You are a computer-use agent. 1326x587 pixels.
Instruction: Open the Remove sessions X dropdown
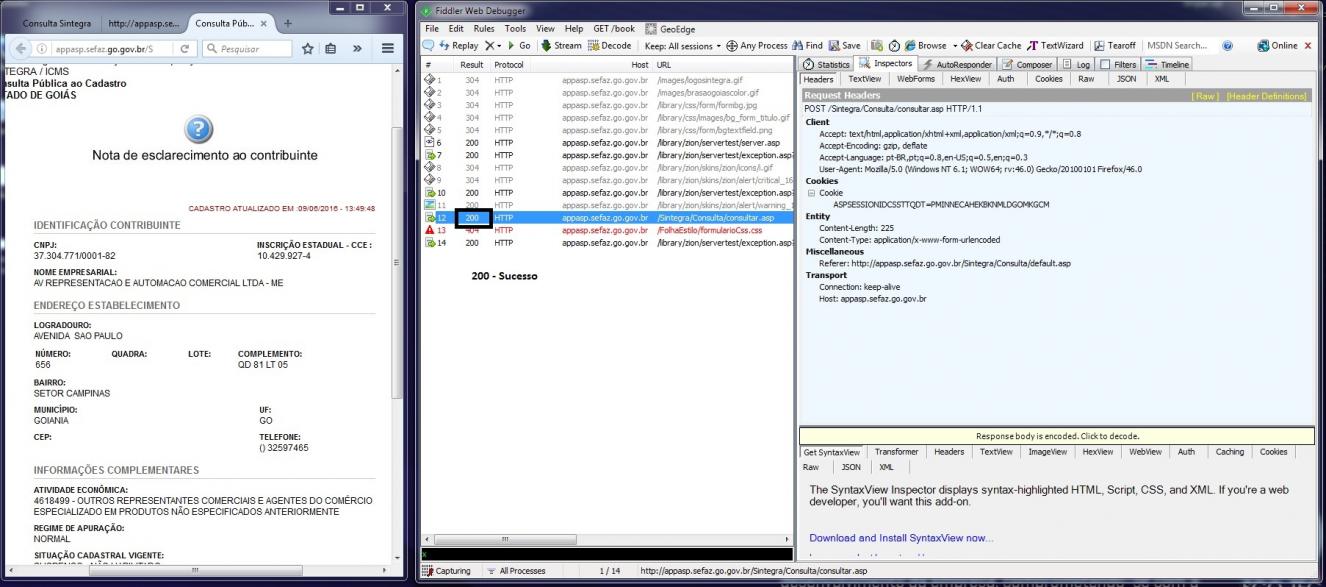click(x=494, y=45)
